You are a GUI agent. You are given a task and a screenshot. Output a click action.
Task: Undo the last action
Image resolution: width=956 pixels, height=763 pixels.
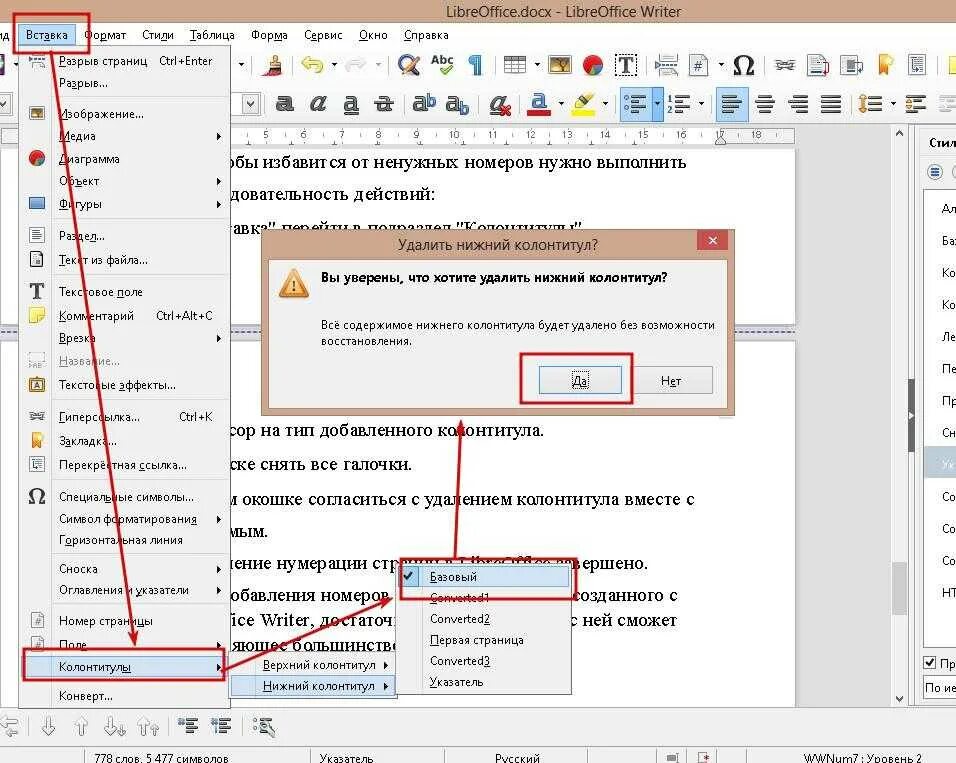pyautogui.click(x=312, y=65)
